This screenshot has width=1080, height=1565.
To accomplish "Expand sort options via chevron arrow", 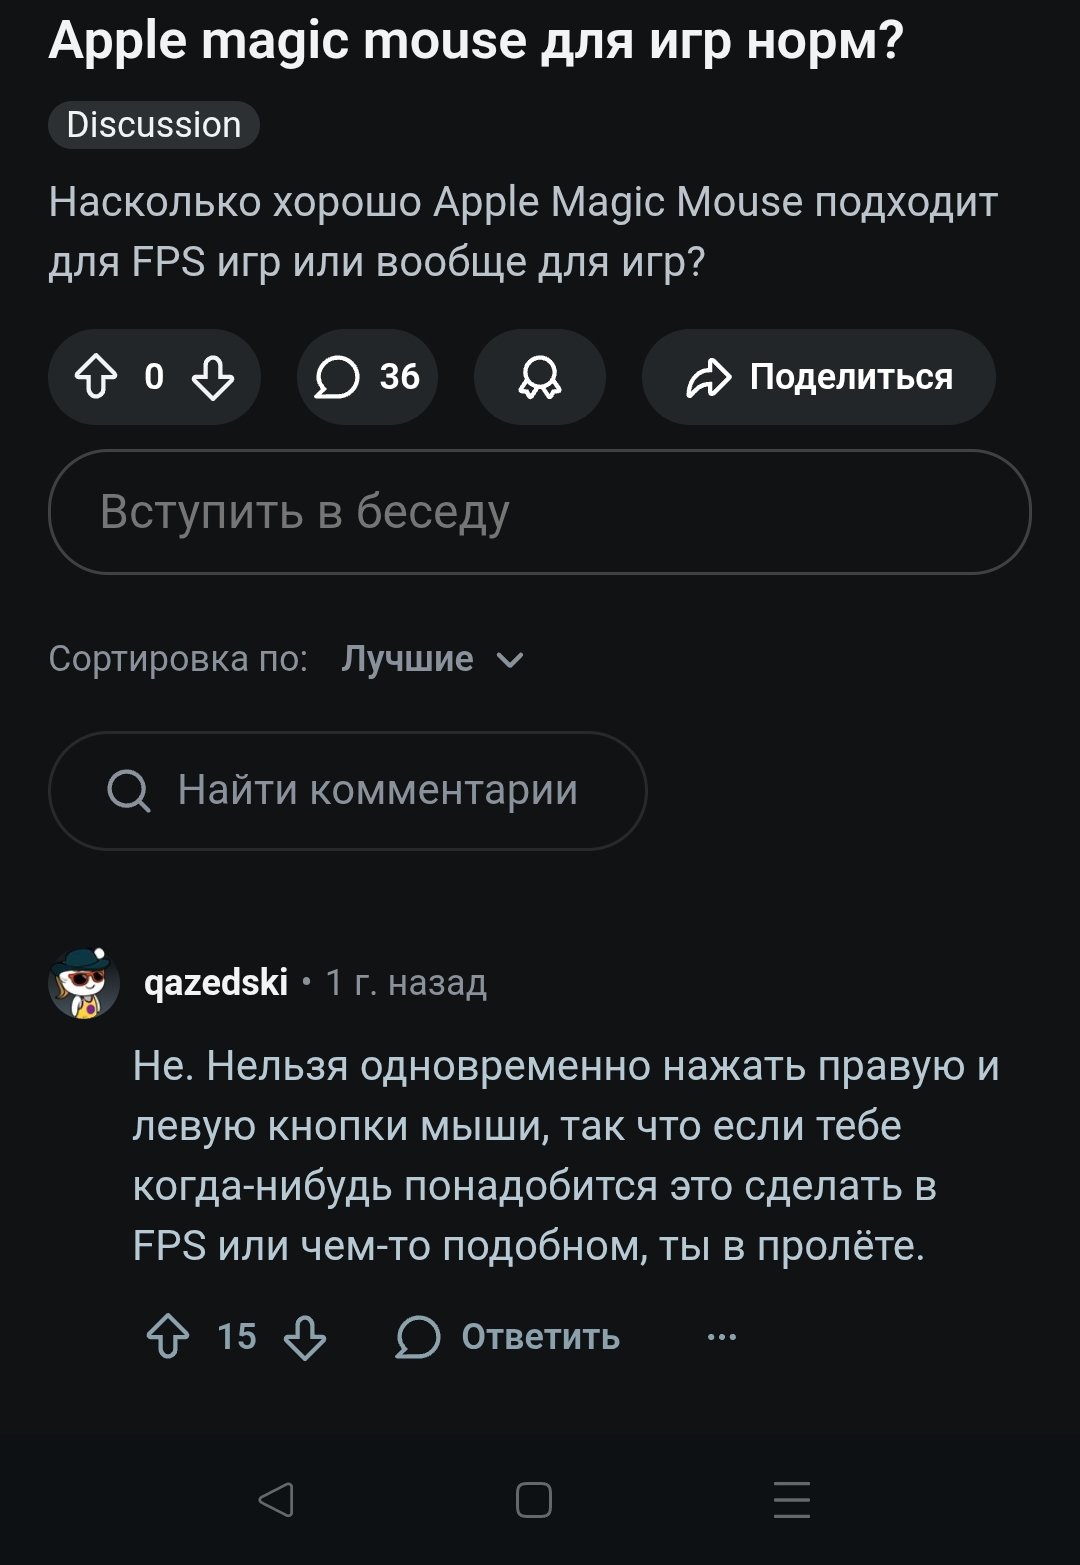I will [x=510, y=660].
